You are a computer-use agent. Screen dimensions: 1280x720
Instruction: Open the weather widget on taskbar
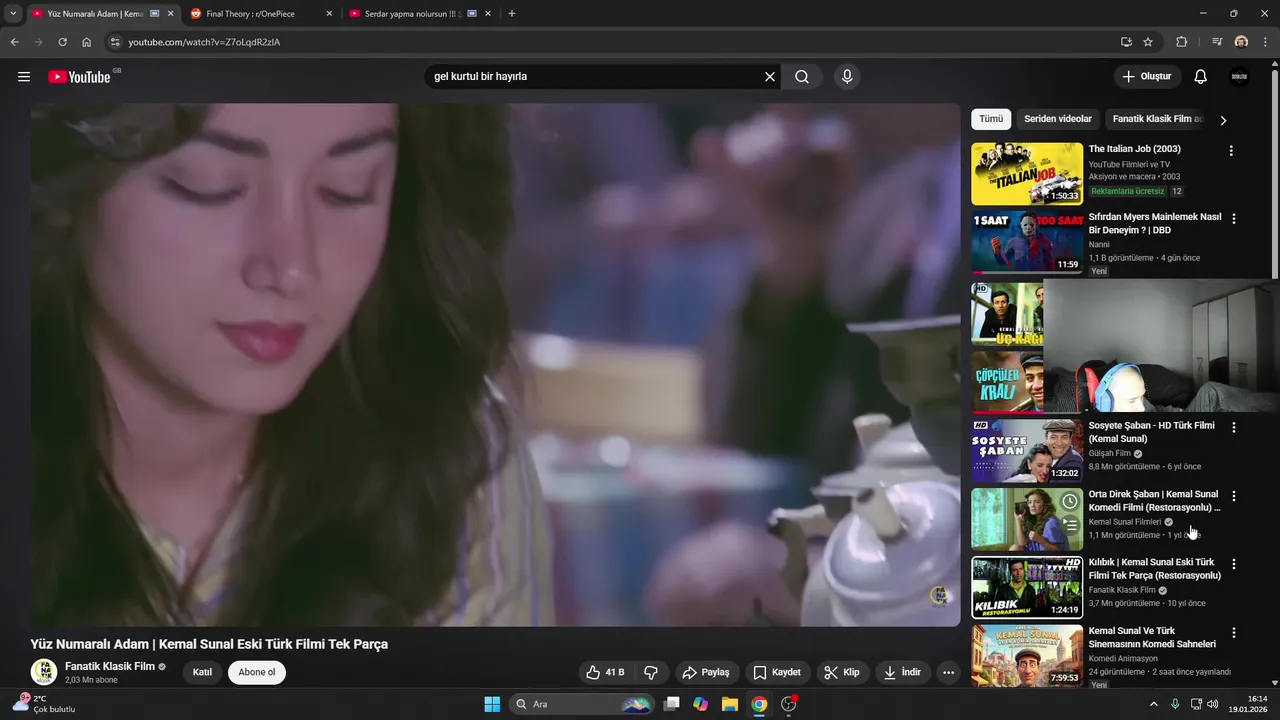pos(43,704)
